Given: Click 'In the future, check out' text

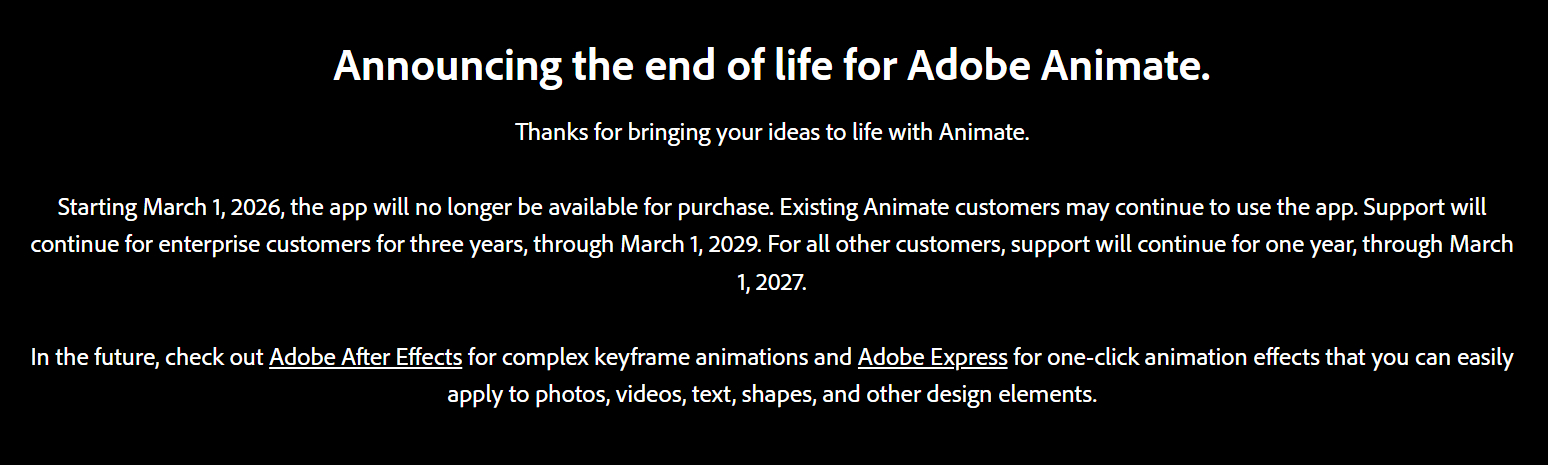Looking at the screenshot, I should point(147,357).
